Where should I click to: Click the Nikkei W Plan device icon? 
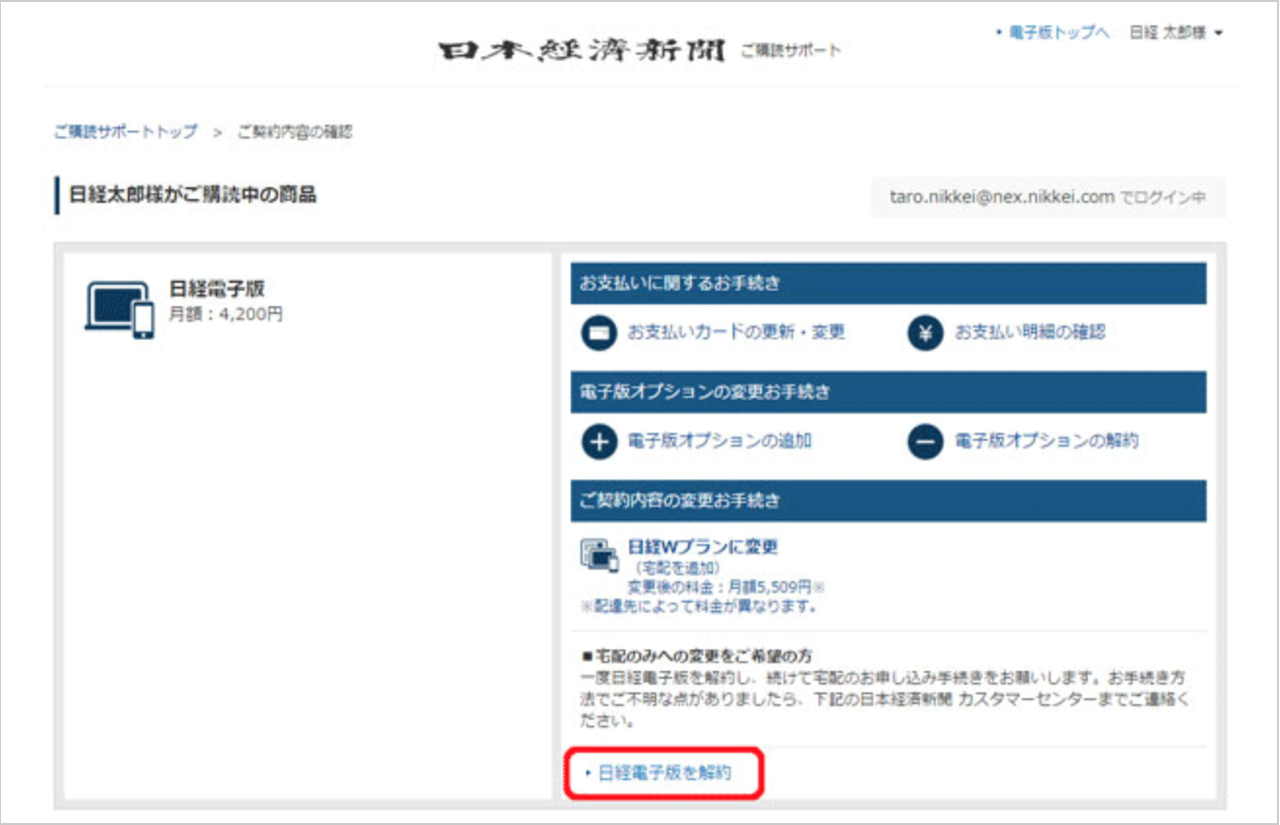click(x=600, y=555)
